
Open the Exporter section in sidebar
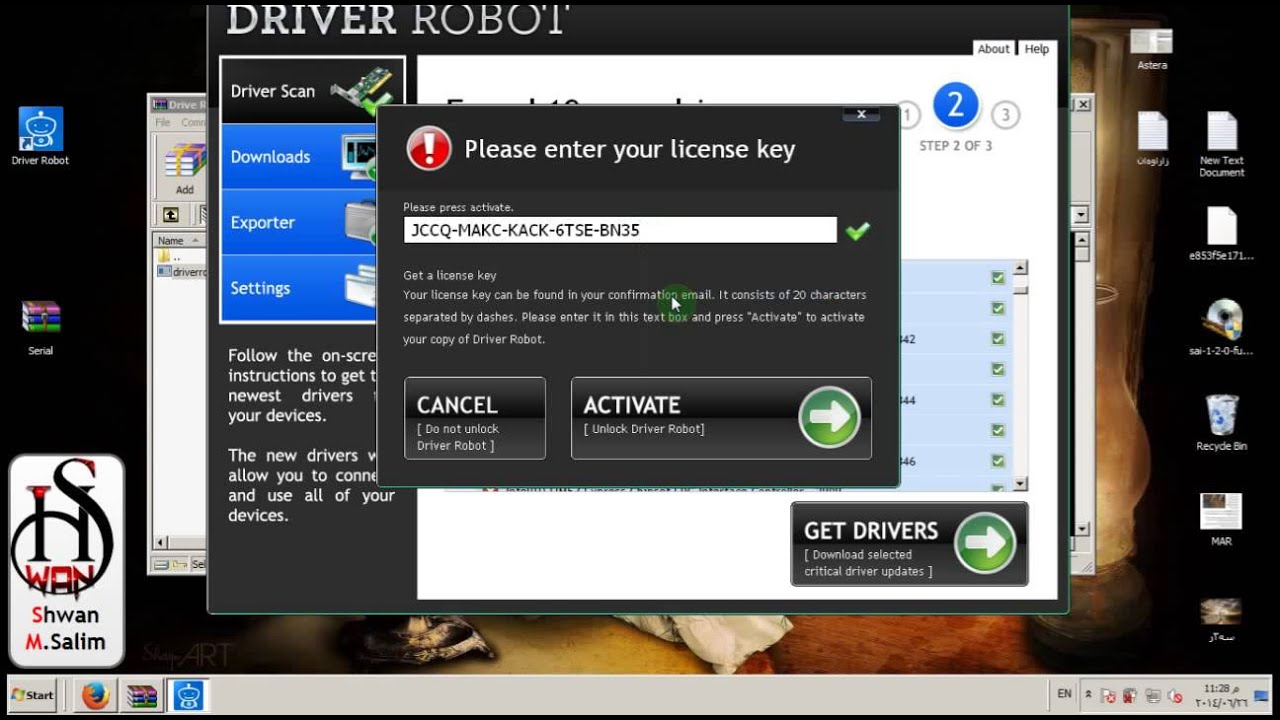pyautogui.click(x=299, y=222)
